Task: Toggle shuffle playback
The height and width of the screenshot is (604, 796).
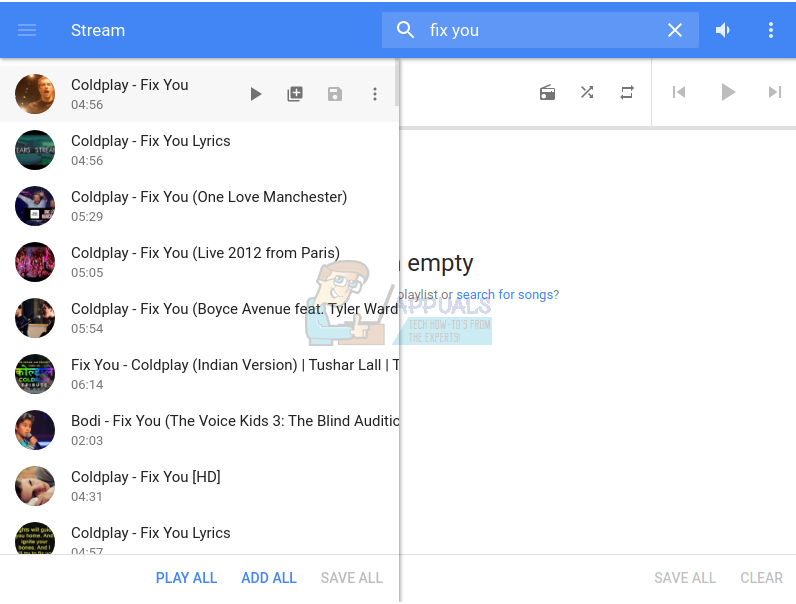Action: coord(587,92)
